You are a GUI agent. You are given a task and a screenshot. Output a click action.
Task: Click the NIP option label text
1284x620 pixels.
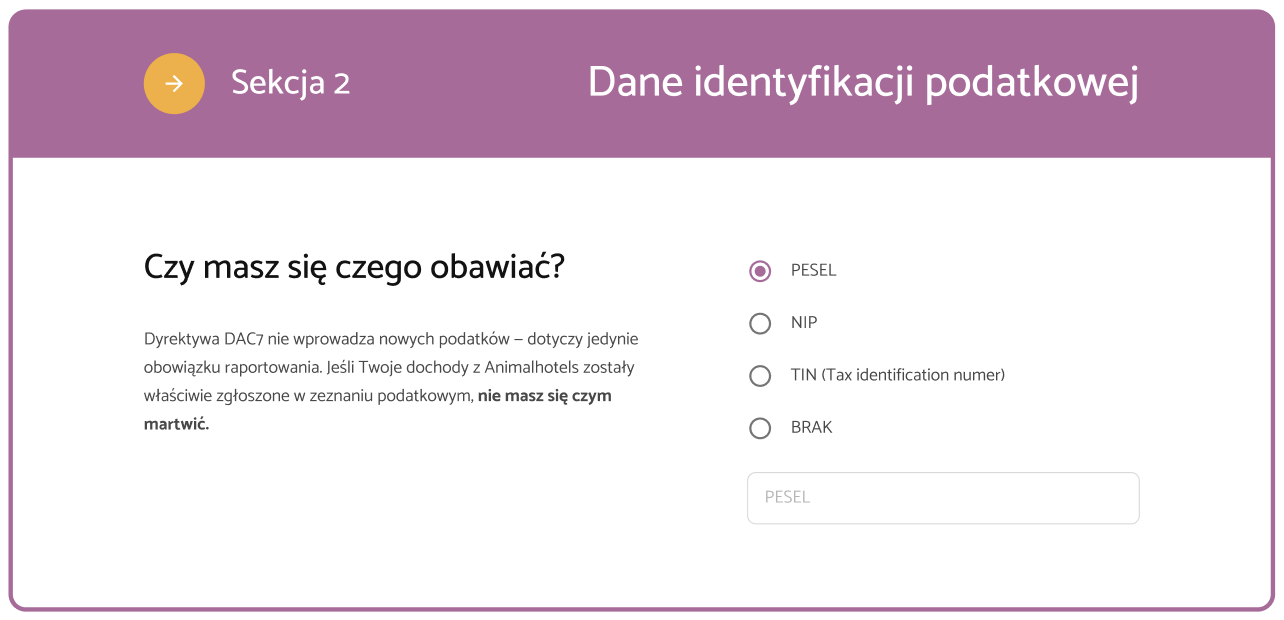point(804,323)
